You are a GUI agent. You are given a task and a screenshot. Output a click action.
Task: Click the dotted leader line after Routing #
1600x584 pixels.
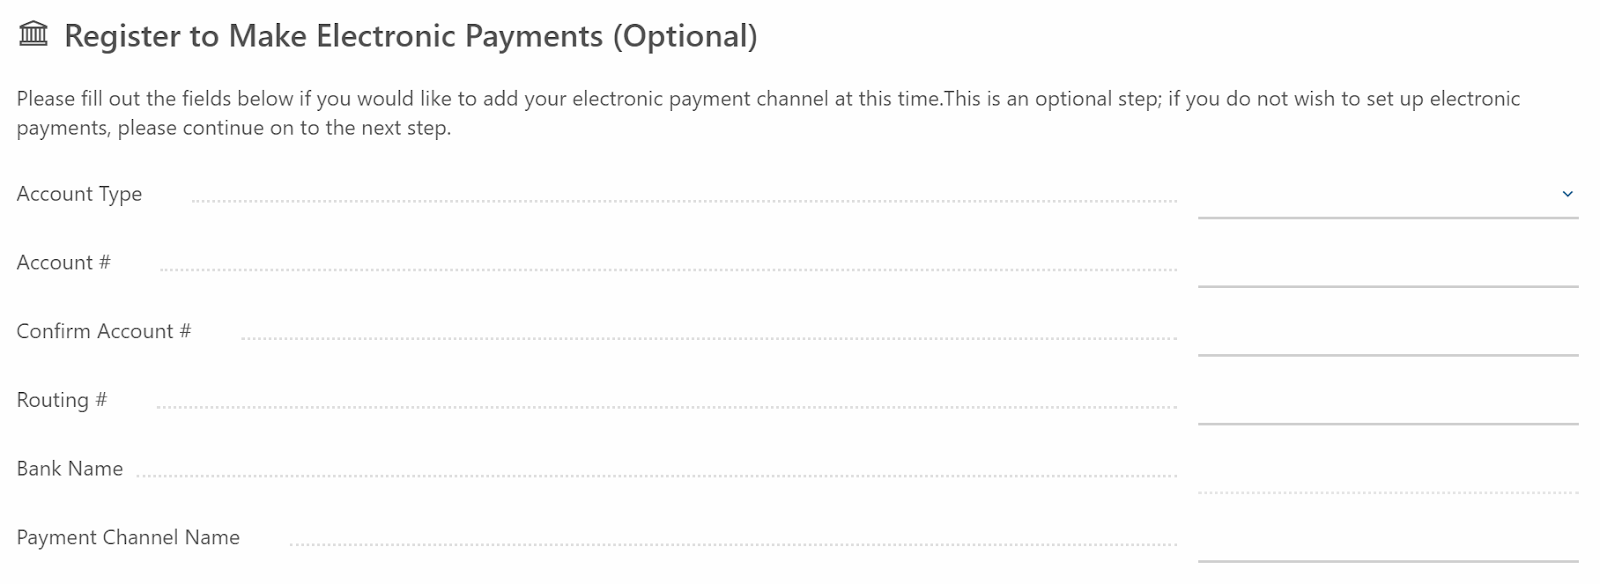point(667,407)
